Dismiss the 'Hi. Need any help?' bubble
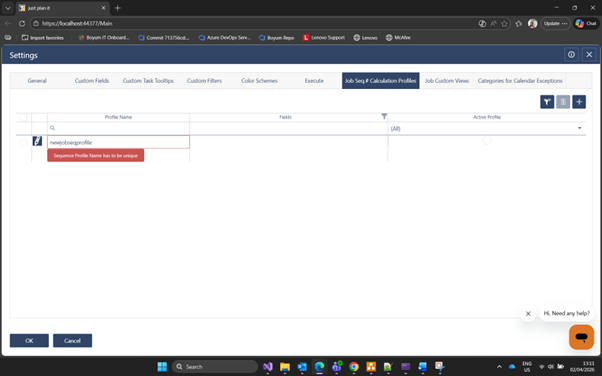The image size is (602, 376). coord(528,313)
